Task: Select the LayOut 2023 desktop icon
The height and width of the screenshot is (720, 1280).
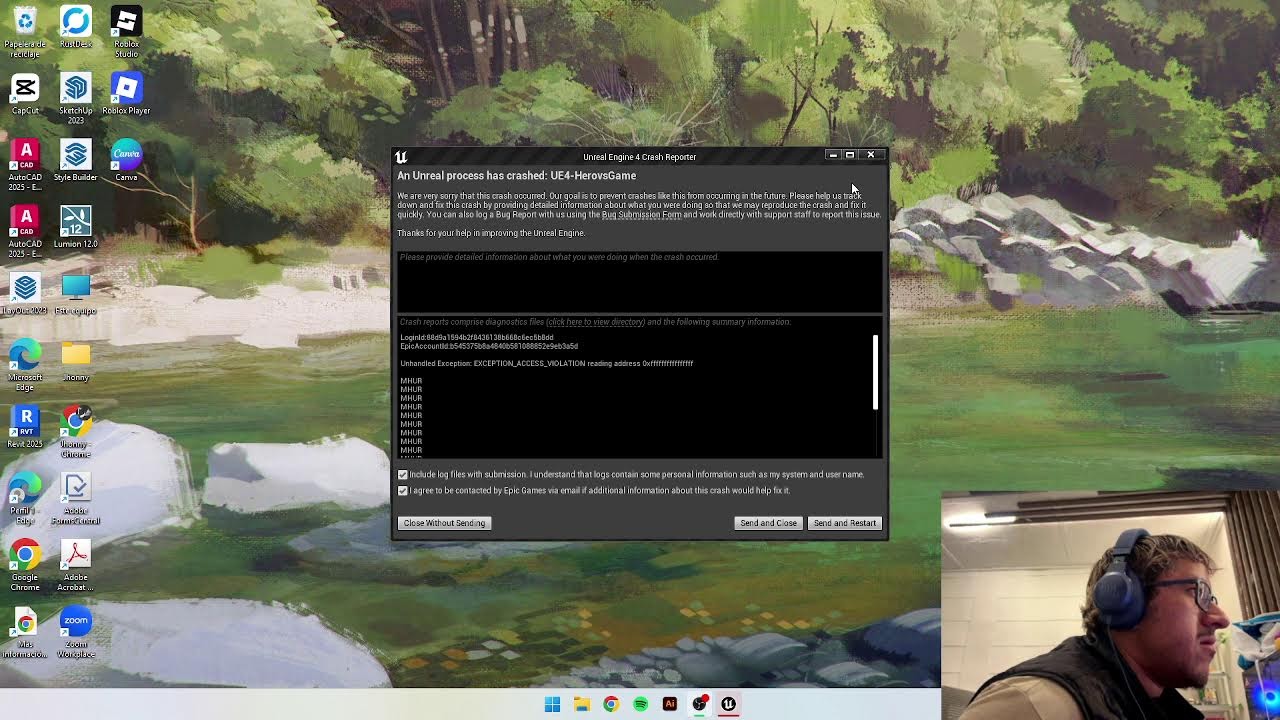Action: 25,294
